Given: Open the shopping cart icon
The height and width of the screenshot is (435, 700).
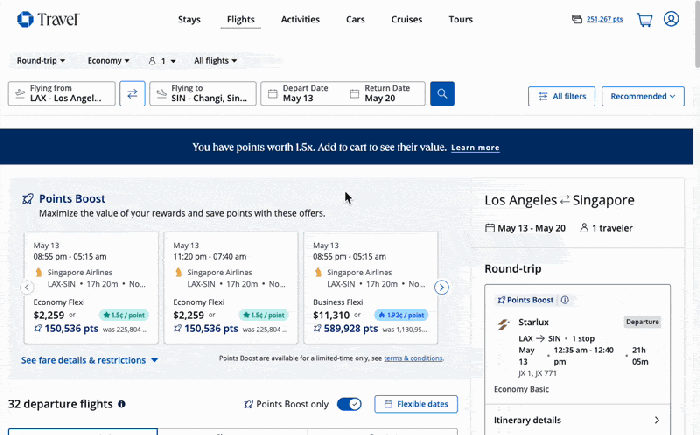Looking at the screenshot, I should [644, 20].
